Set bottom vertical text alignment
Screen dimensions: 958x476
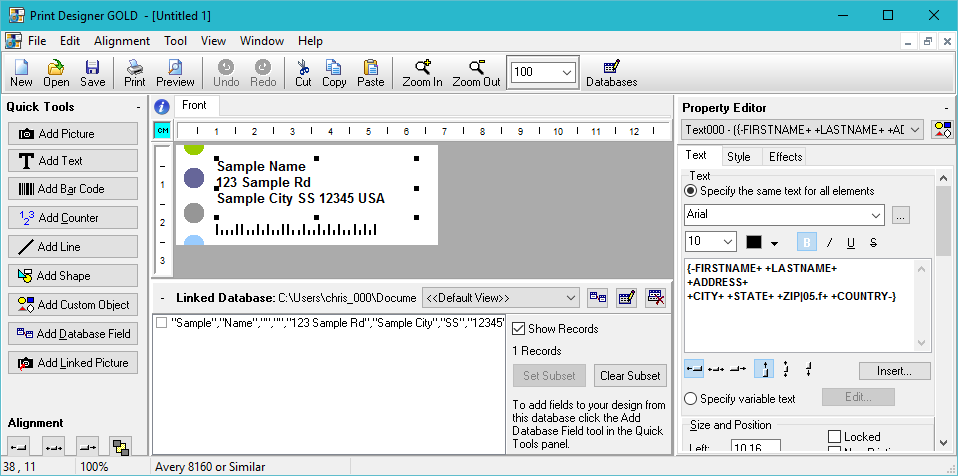[x=808, y=368]
